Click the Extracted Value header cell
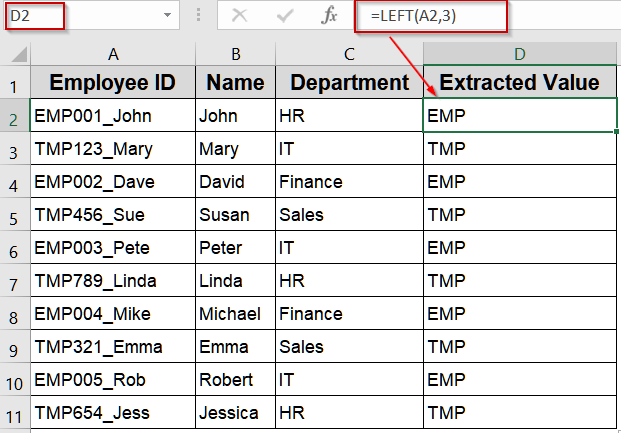The height and width of the screenshot is (433, 621). [x=520, y=82]
